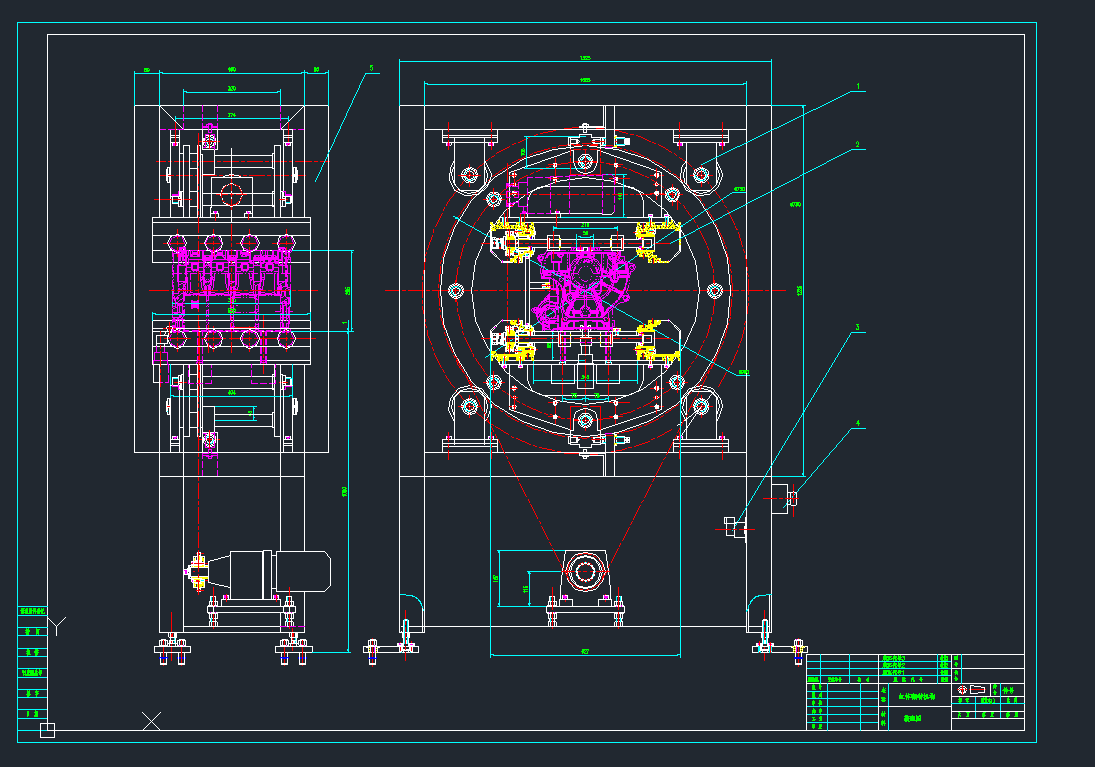This screenshot has height=767, width=1095.
Task: Select part callout number 5
Action: tap(371, 69)
